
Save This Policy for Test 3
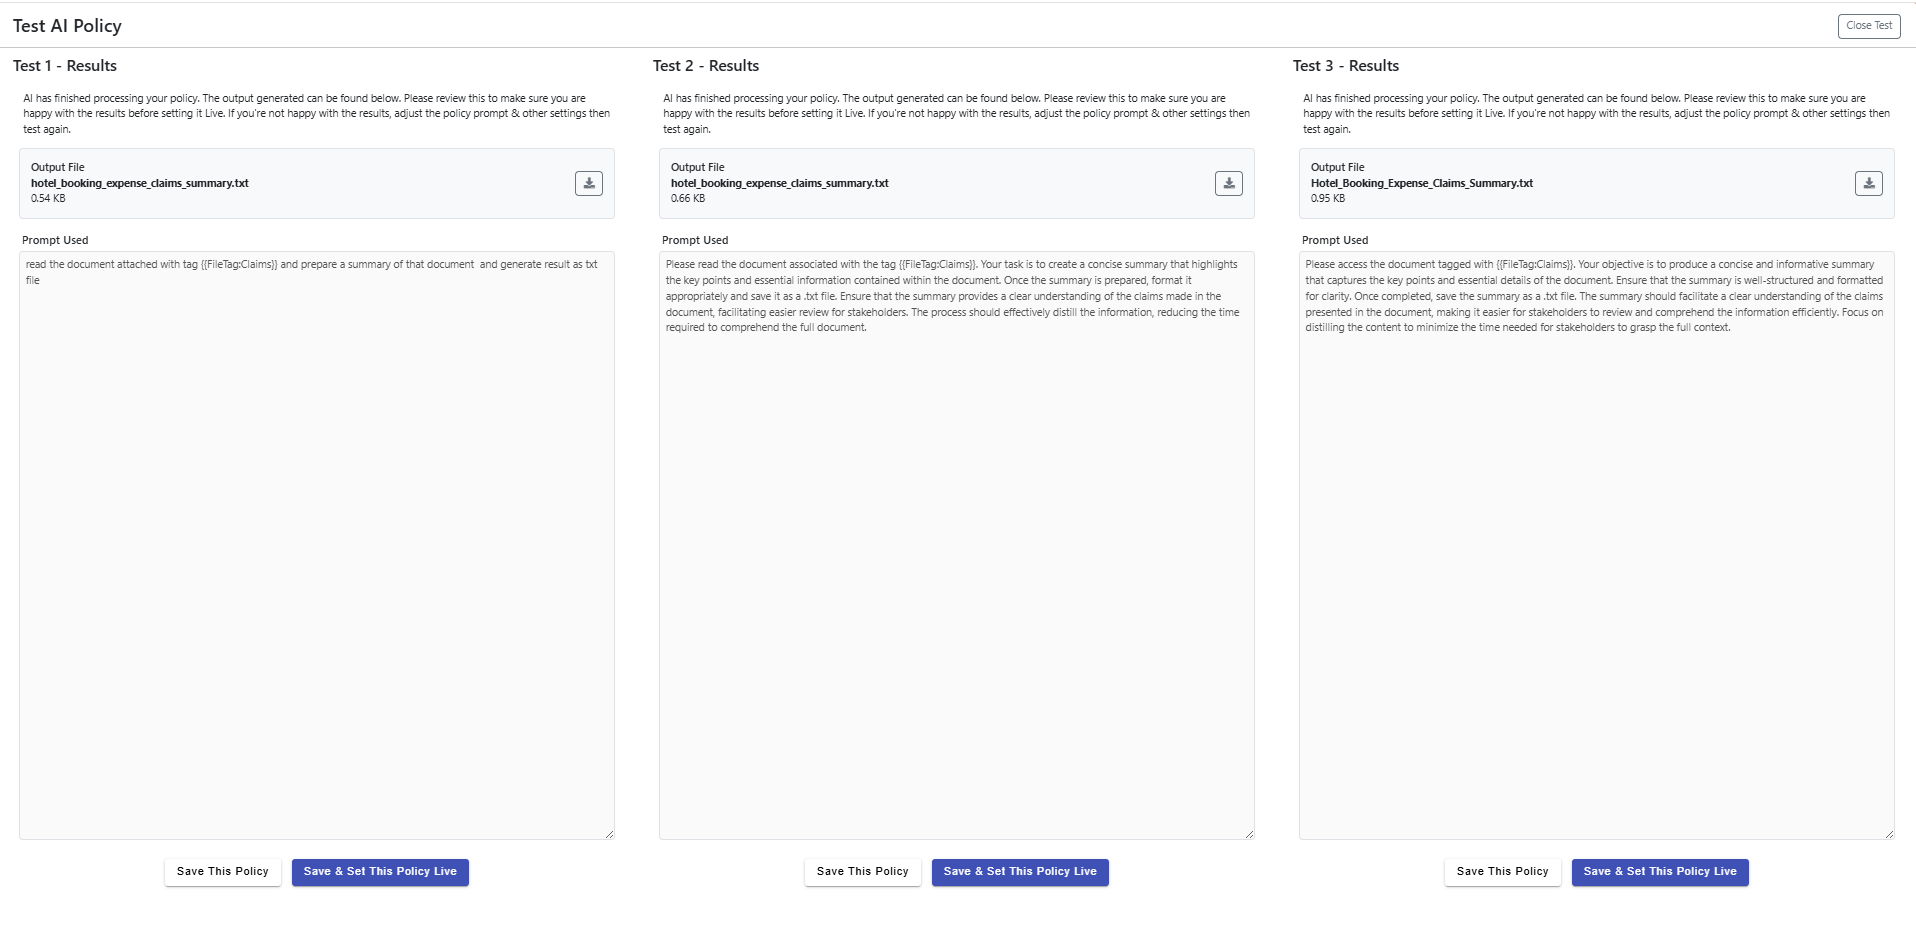[1502, 872]
